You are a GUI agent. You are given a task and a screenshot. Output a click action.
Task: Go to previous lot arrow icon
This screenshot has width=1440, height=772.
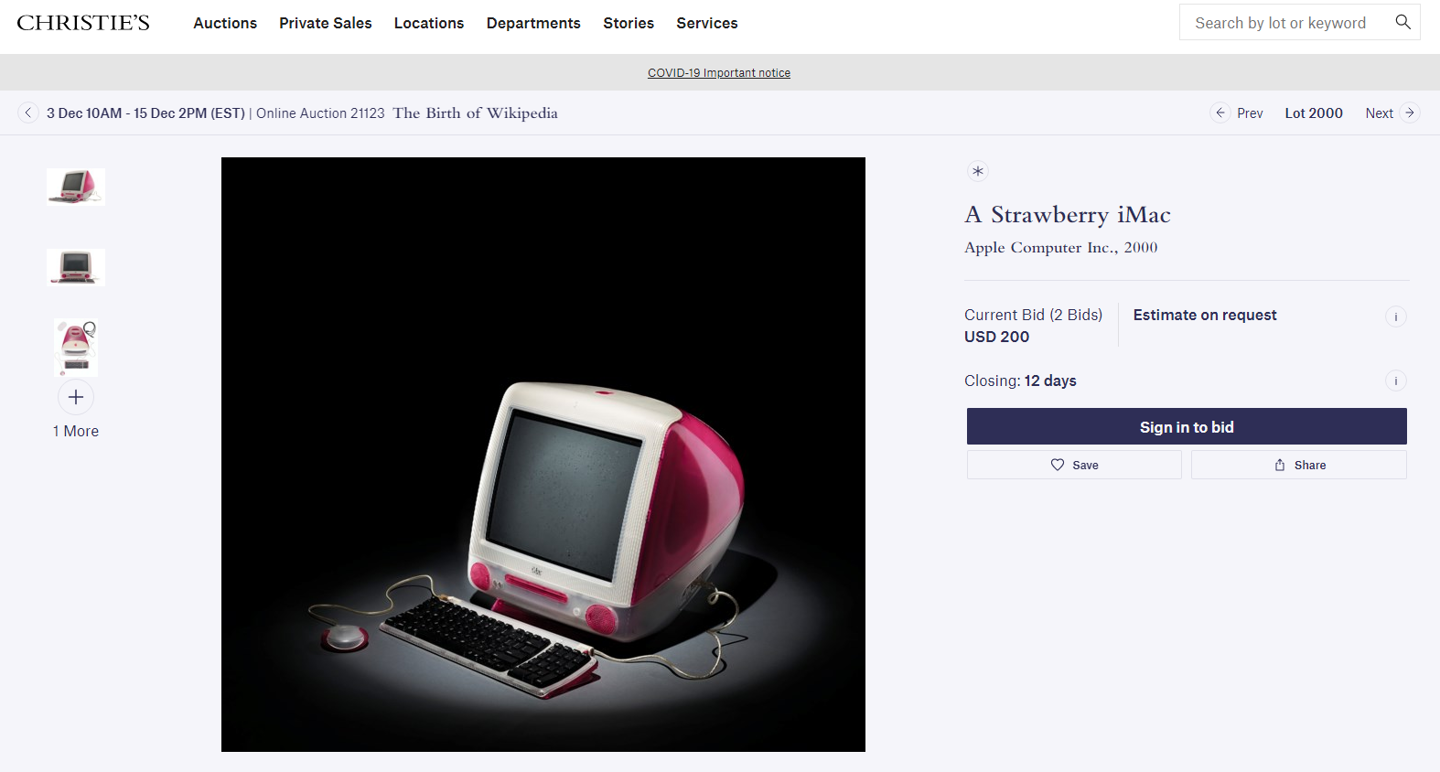coord(1220,113)
